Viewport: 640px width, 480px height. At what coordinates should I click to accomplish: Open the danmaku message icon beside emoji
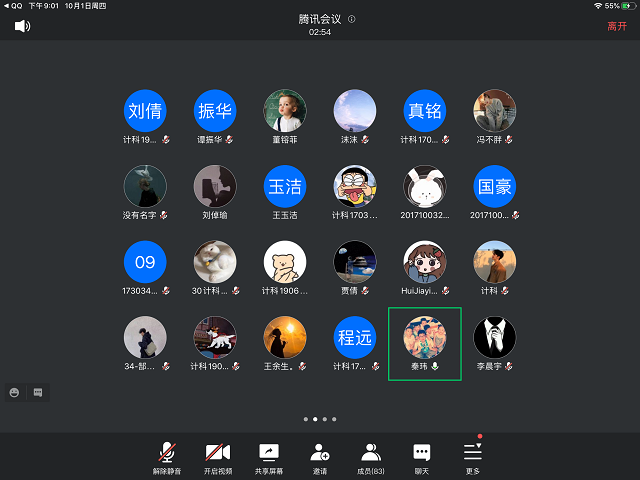click(38, 392)
